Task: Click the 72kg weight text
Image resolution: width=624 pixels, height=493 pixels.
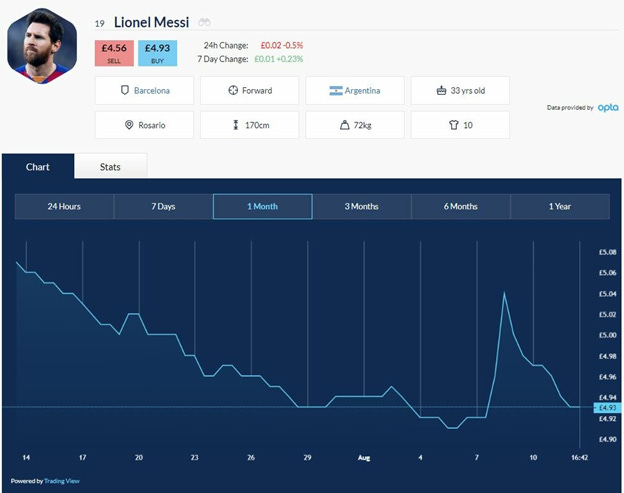Action: tap(363, 125)
